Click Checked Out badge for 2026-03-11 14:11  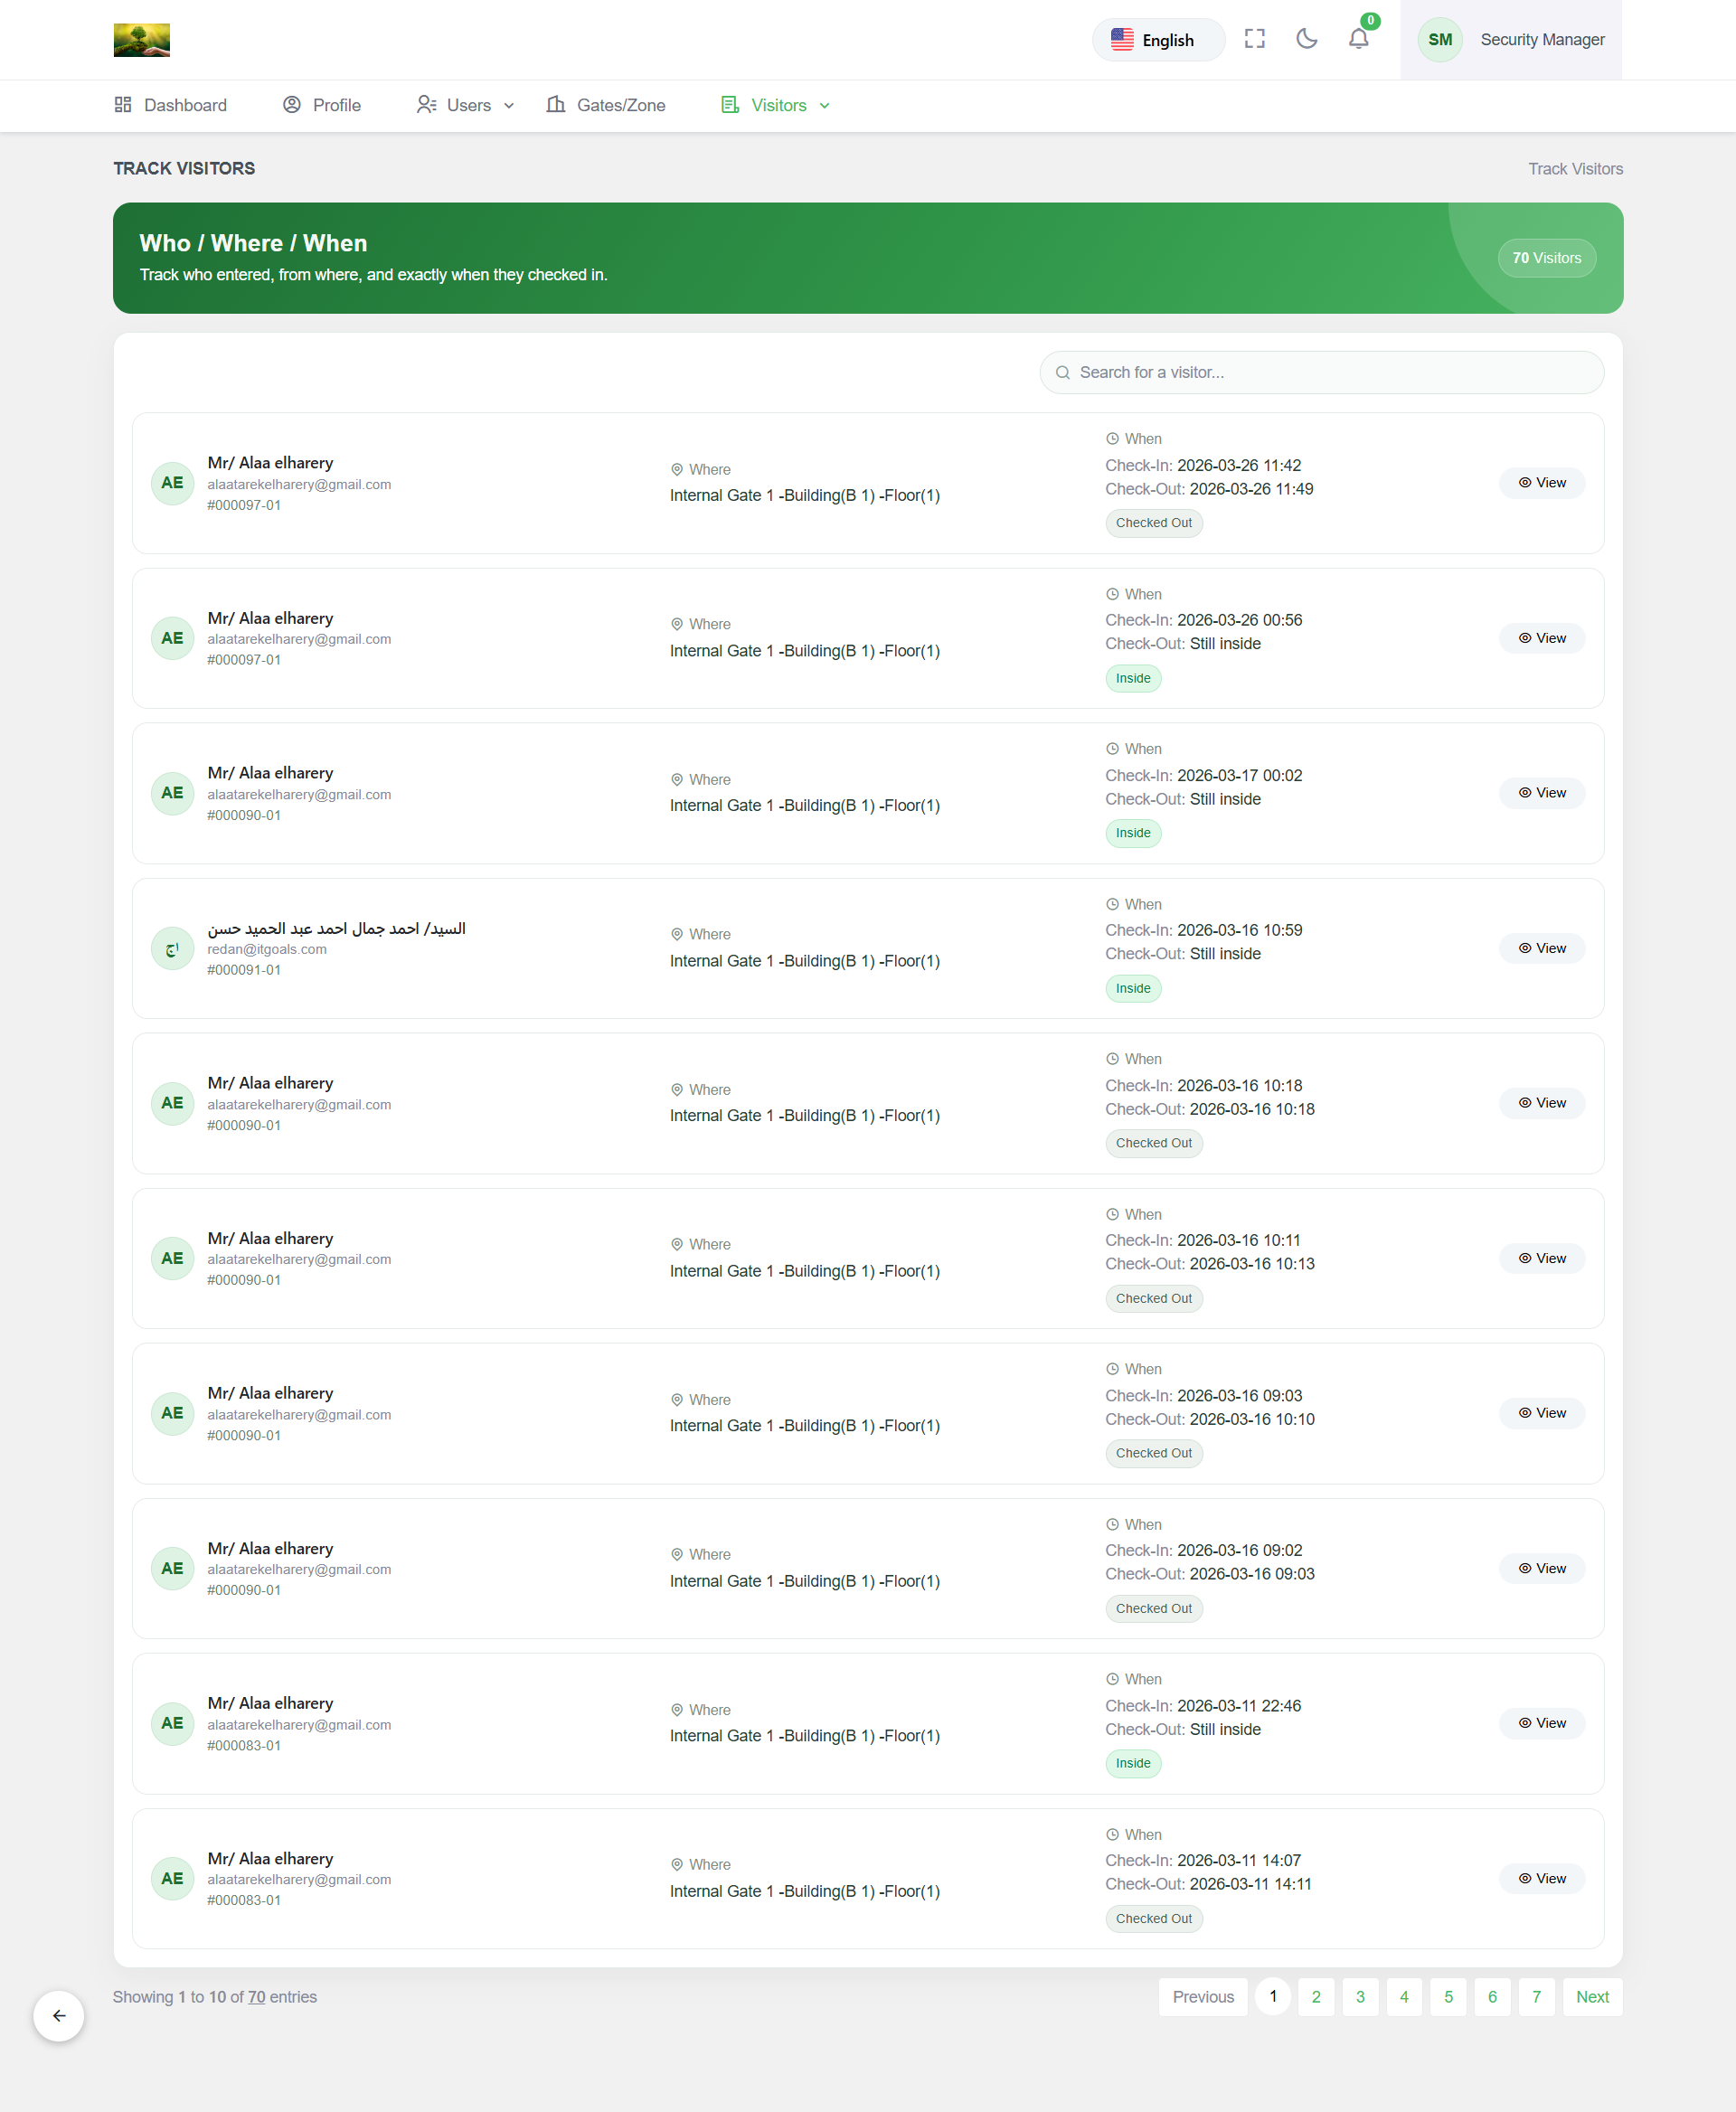[x=1154, y=1919]
